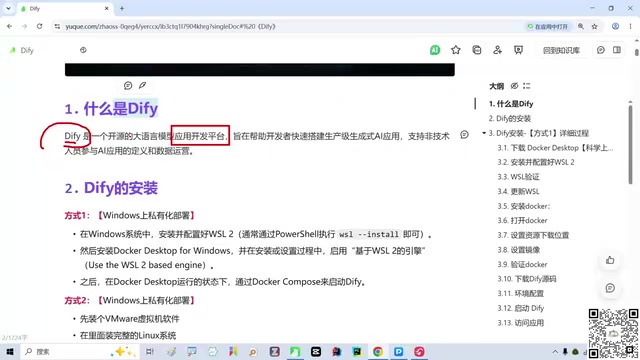Image resolution: width=640 pixels, height=360 pixels.
Task: Show hidden system tray icons chevron
Action: point(555,351)
